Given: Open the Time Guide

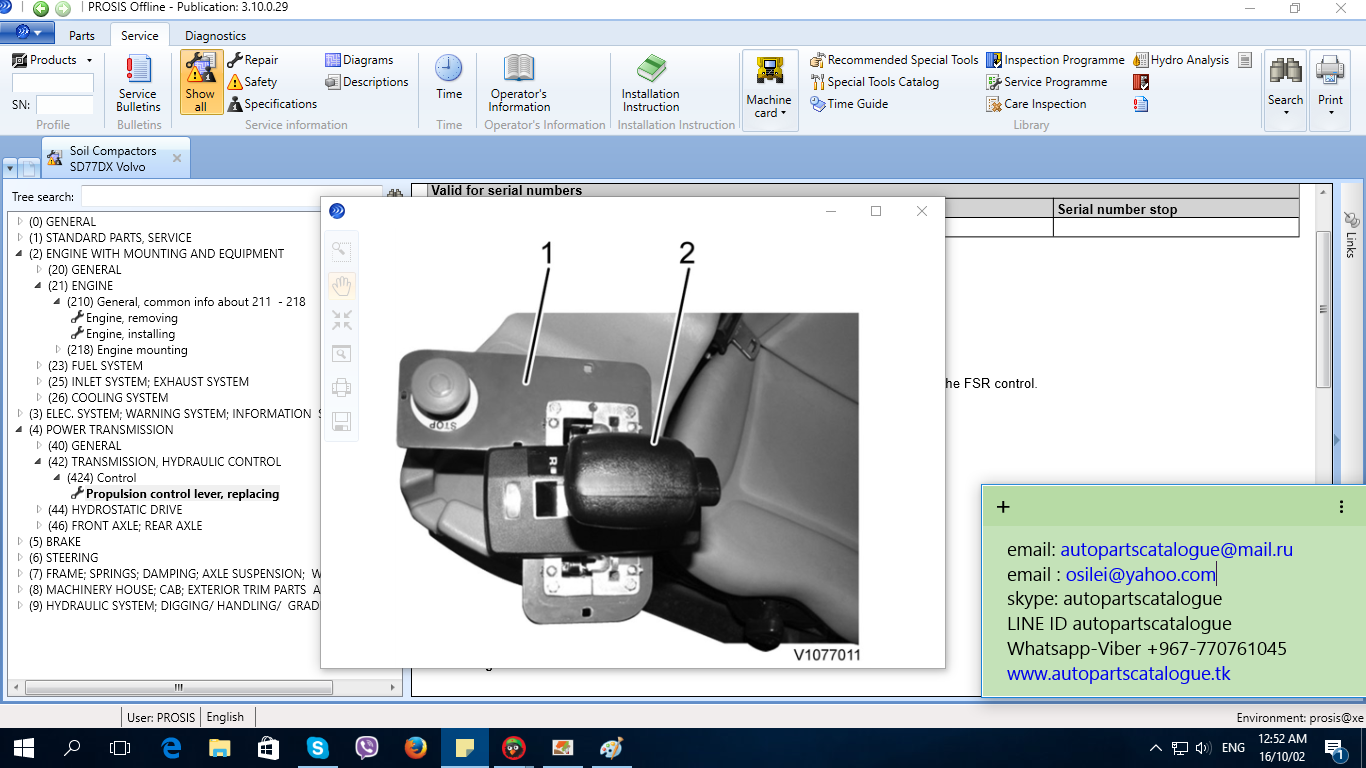Looking at the screenshot, I should pyautogui.click(x=849, y=104).
